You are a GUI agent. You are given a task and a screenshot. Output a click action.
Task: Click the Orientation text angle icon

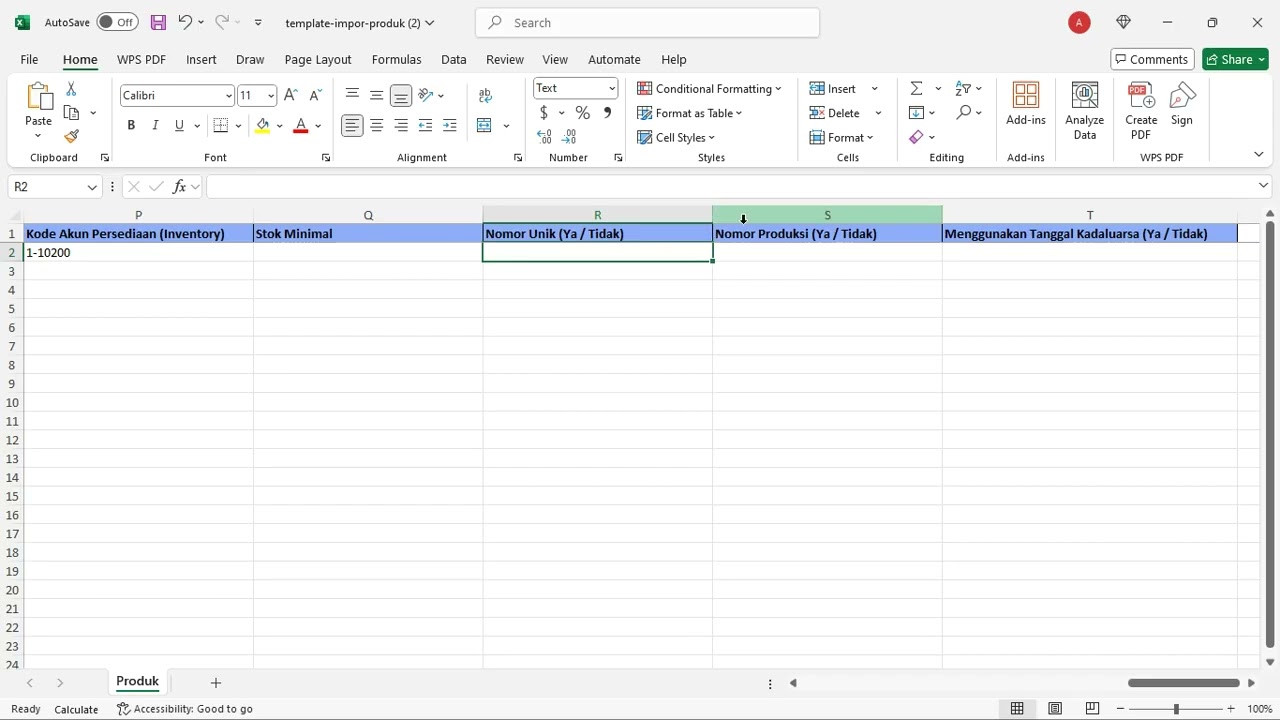point(425,95)
